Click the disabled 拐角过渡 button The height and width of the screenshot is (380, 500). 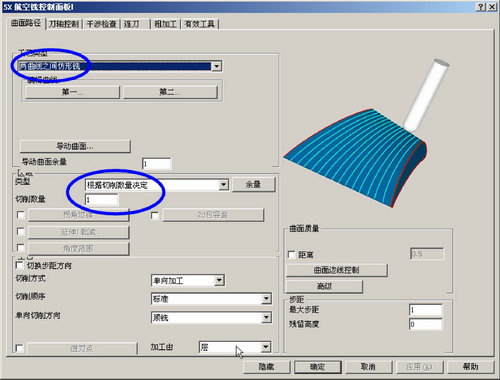78,215
